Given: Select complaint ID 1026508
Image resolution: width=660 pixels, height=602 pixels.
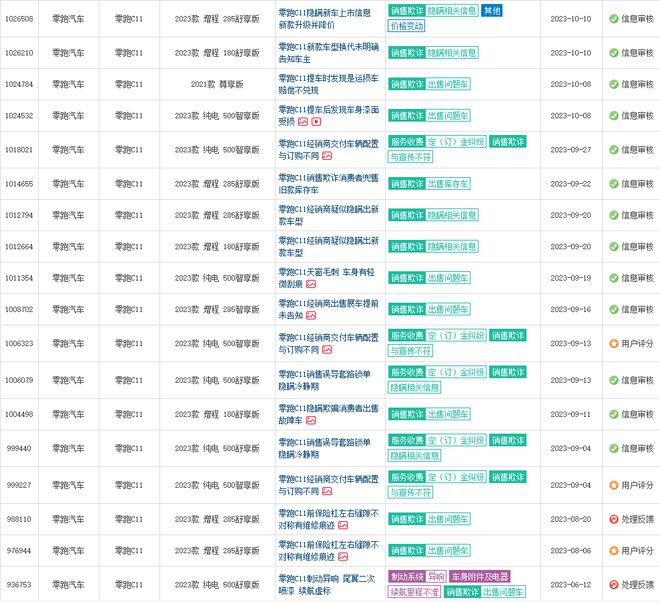Looking at the screenshot, I should click(x=19, y=19).
